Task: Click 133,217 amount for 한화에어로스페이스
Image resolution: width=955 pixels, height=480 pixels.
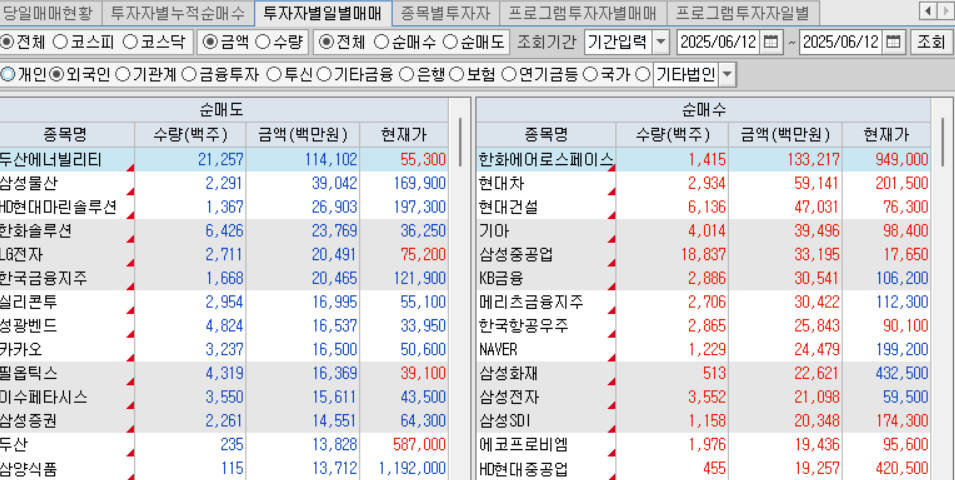Action: [x=813, y=160]
